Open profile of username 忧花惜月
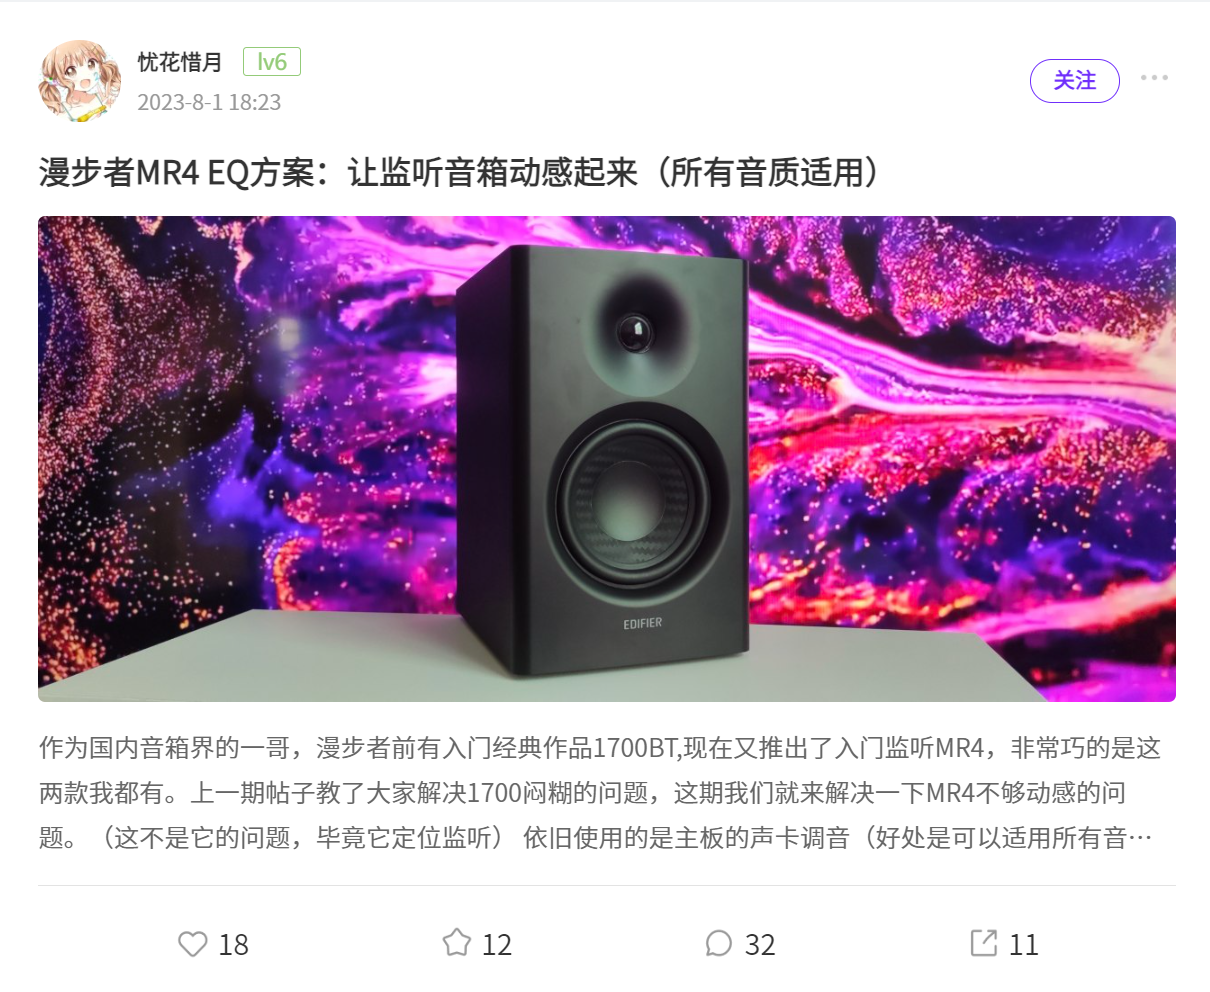The image size is (1210, 992). (x=180, y=62)
